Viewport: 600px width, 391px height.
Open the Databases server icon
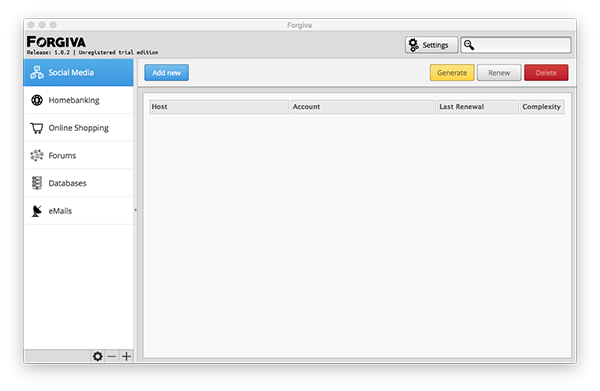(37, 183)
